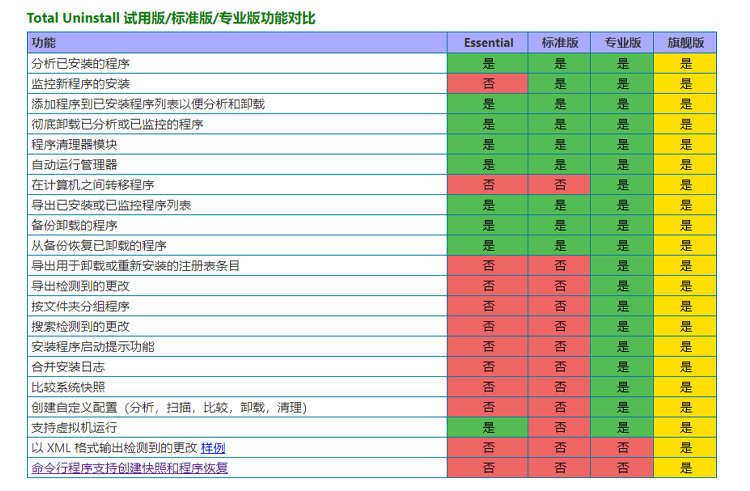This screenshot has width=750, height=491.
Task: Select the row label 按文件夹分组程序
Action: [x=80, y=306]
